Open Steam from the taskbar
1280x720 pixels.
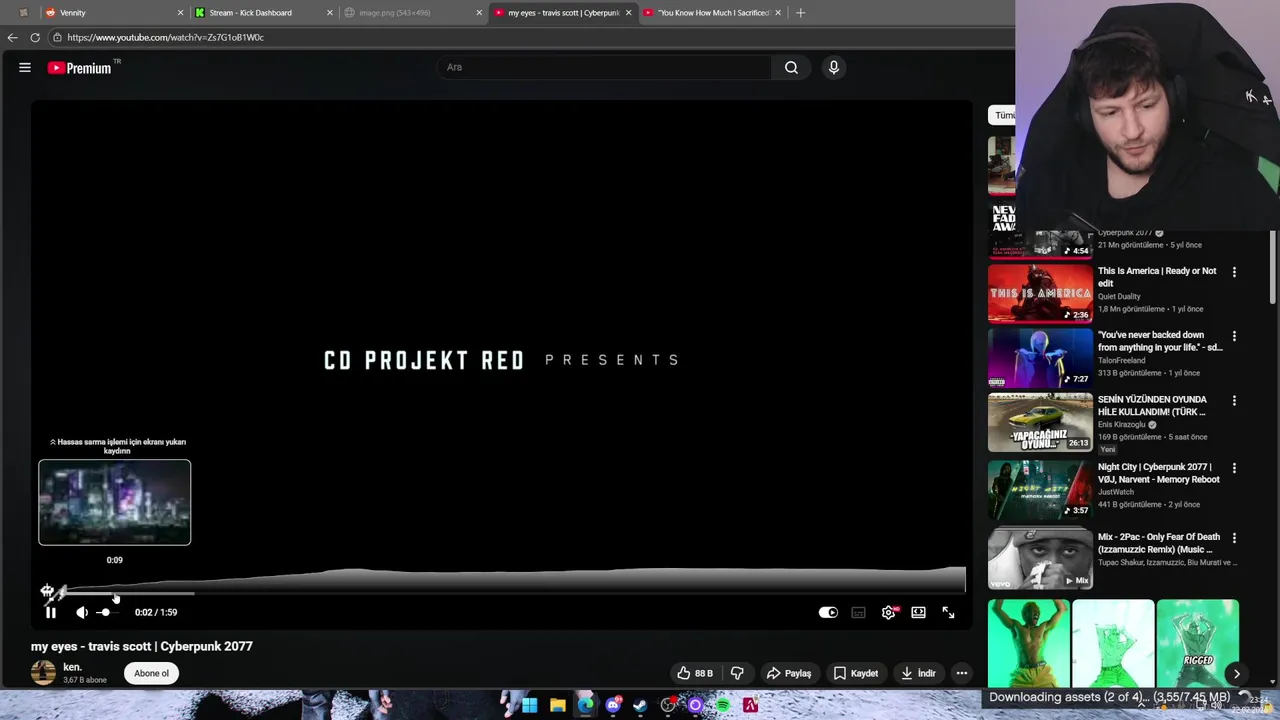[x=640, y=705]
